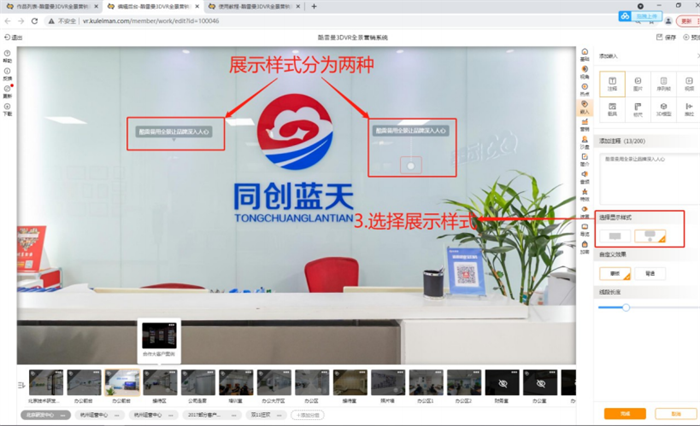Close the middle browser tab

point(197,6)
